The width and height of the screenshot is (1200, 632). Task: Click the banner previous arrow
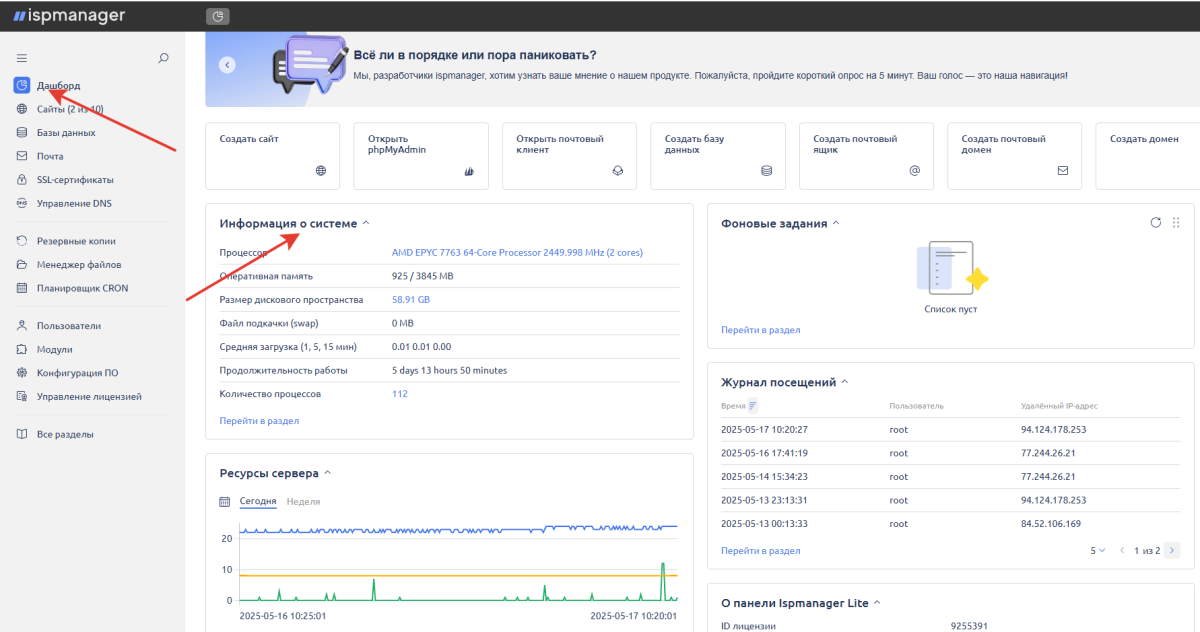(x=227, y=65)
